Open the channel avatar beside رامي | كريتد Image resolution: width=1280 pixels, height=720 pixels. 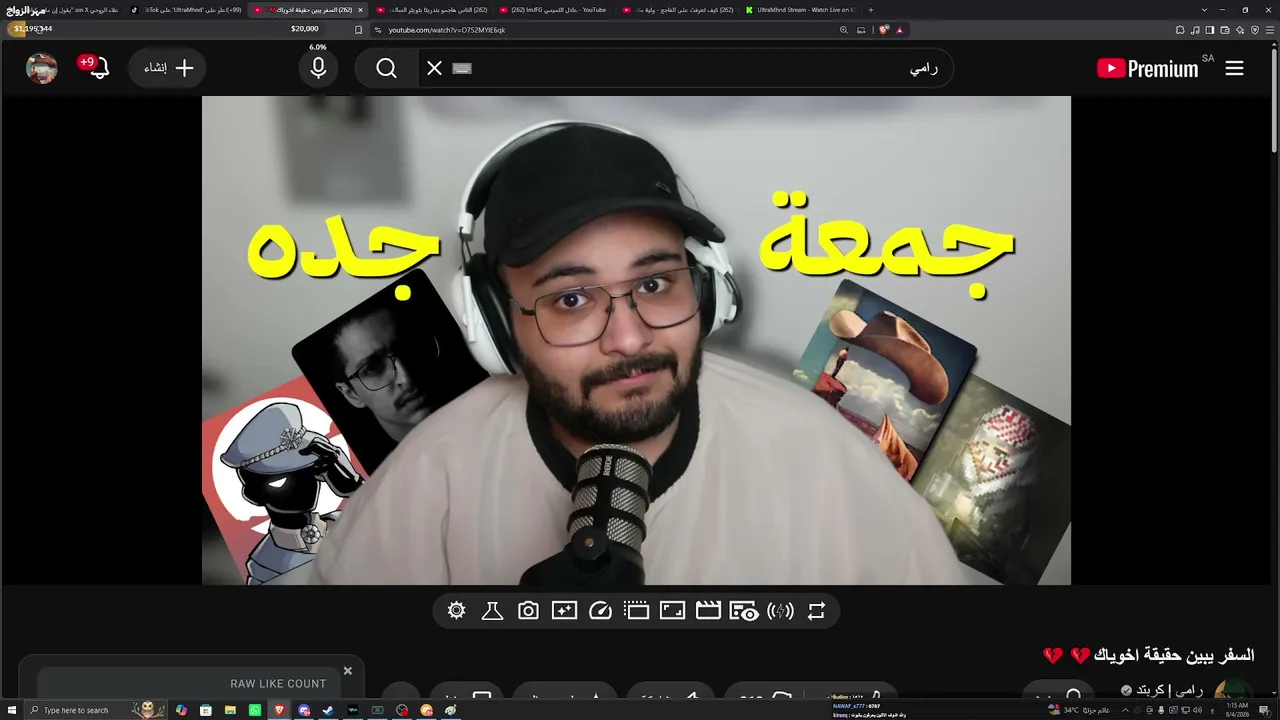[x=1233, y=692]
